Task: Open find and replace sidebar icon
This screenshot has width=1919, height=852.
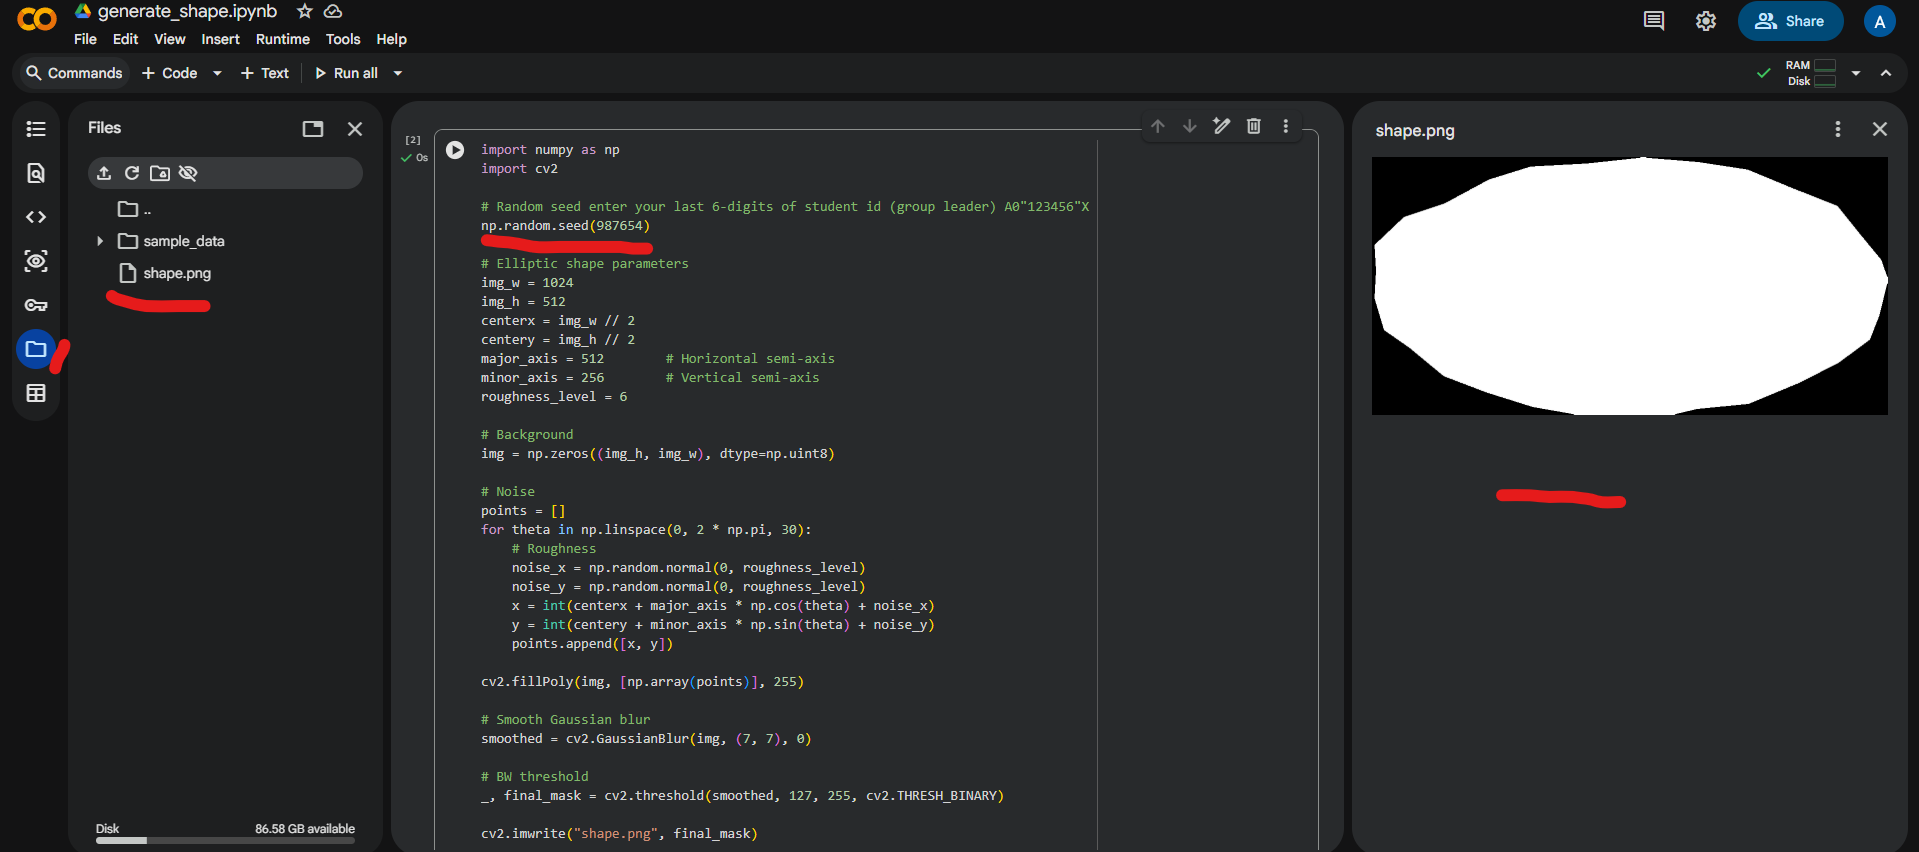Action: (x=36, y=173)
